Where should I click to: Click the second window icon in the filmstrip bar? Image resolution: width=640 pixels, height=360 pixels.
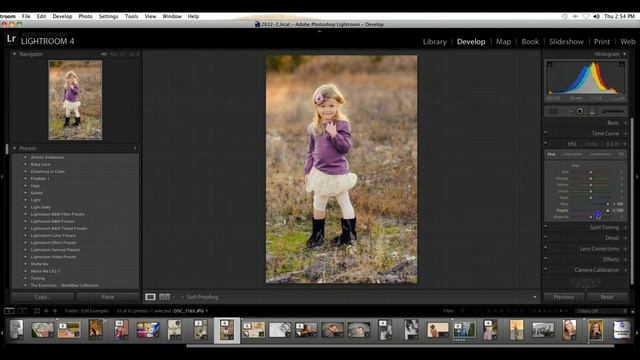tap(22, 311)
